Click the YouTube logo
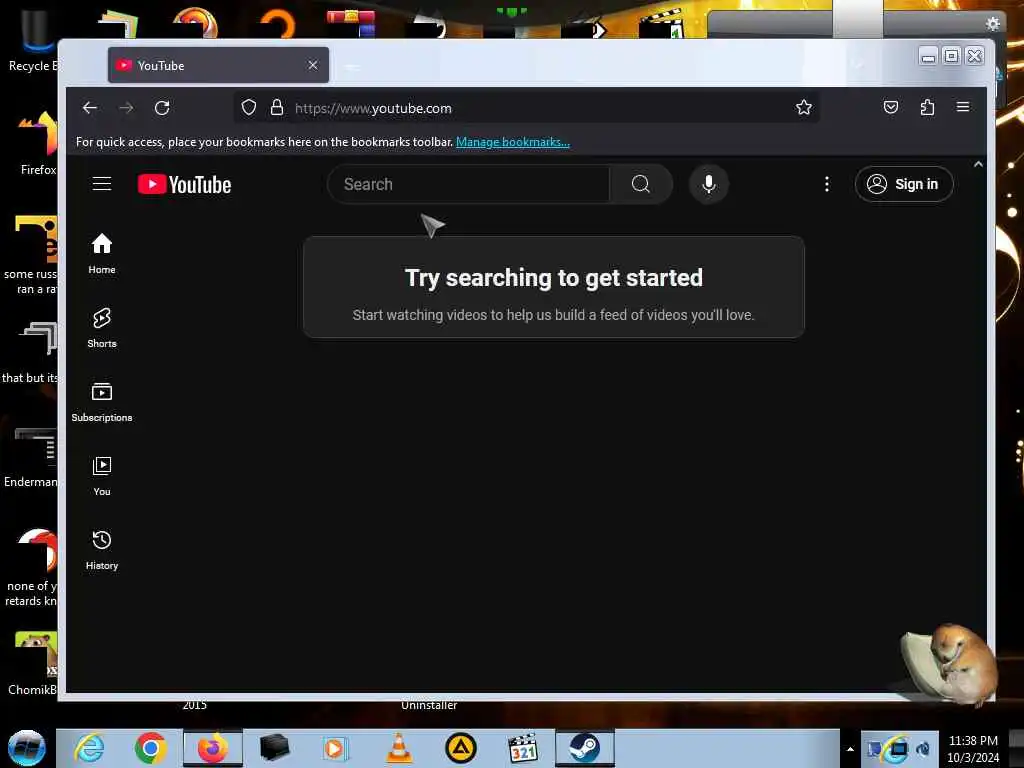Viewport: 1024px width, 768px height. (184, 185)
